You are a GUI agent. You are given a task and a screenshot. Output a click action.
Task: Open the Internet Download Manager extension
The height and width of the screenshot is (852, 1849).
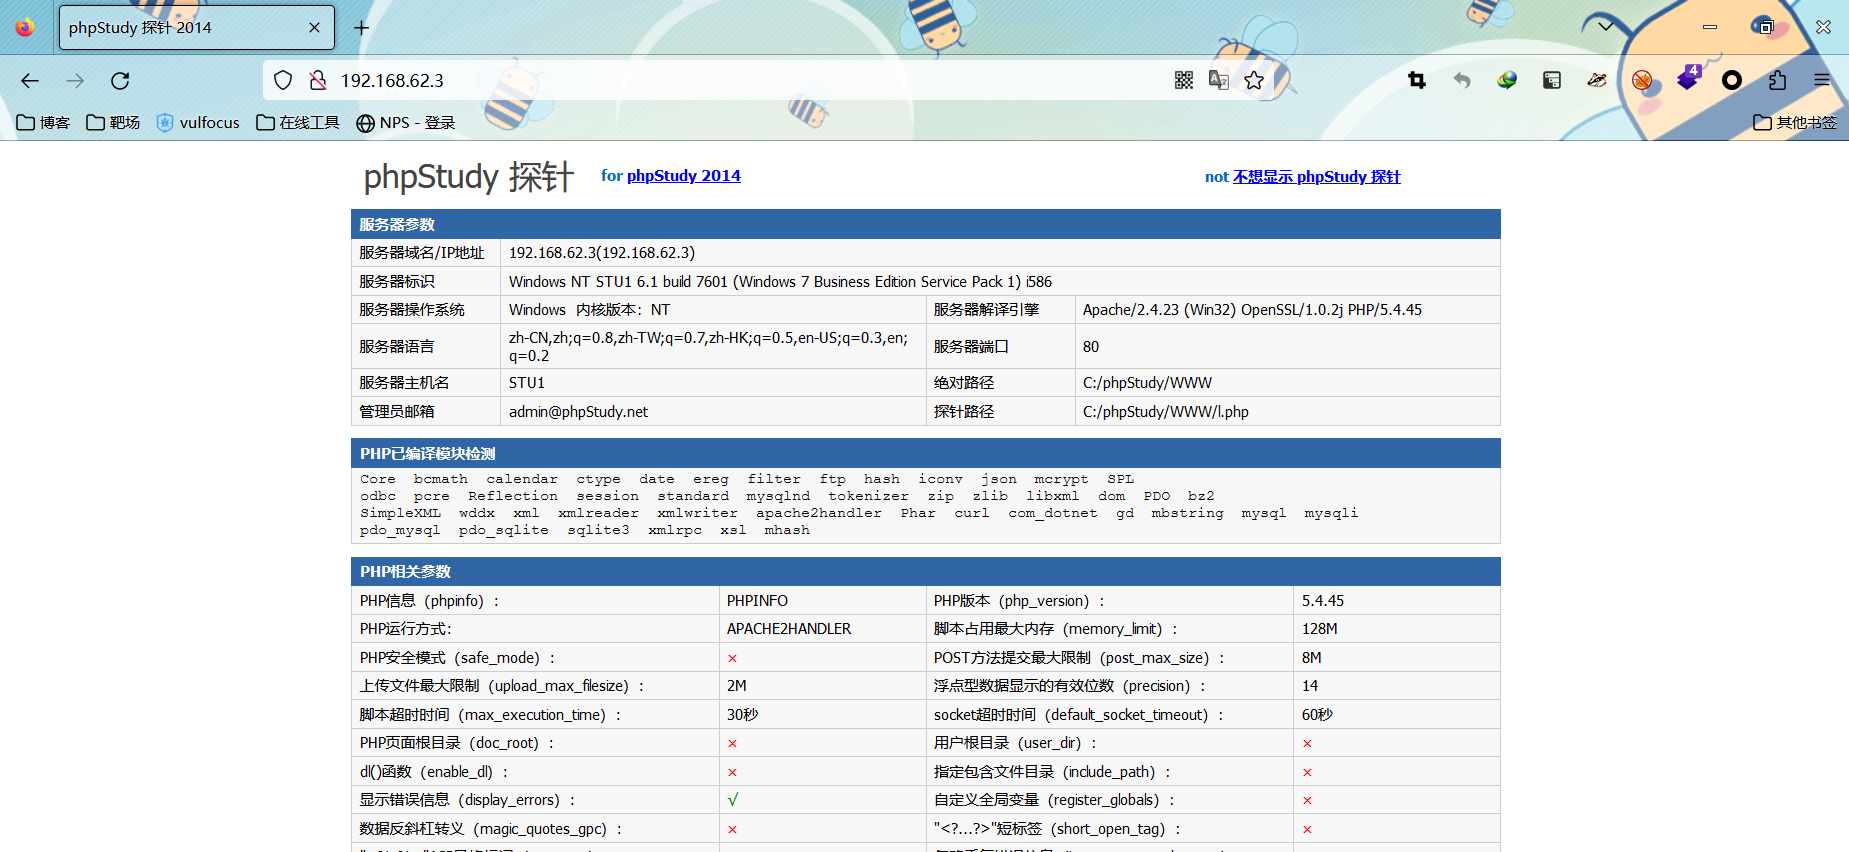click(x=1507, y=80)
